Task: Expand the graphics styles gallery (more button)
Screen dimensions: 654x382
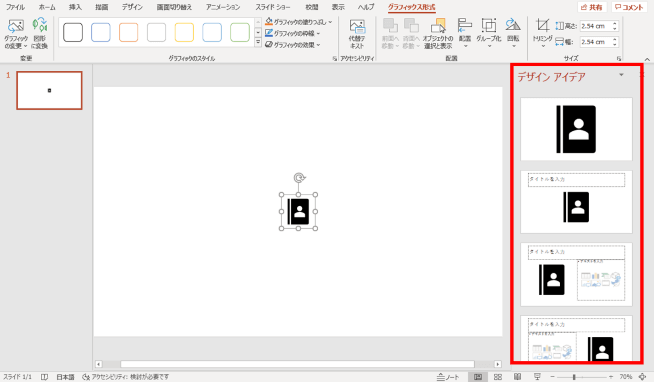Action: click(x=258, y=43)
